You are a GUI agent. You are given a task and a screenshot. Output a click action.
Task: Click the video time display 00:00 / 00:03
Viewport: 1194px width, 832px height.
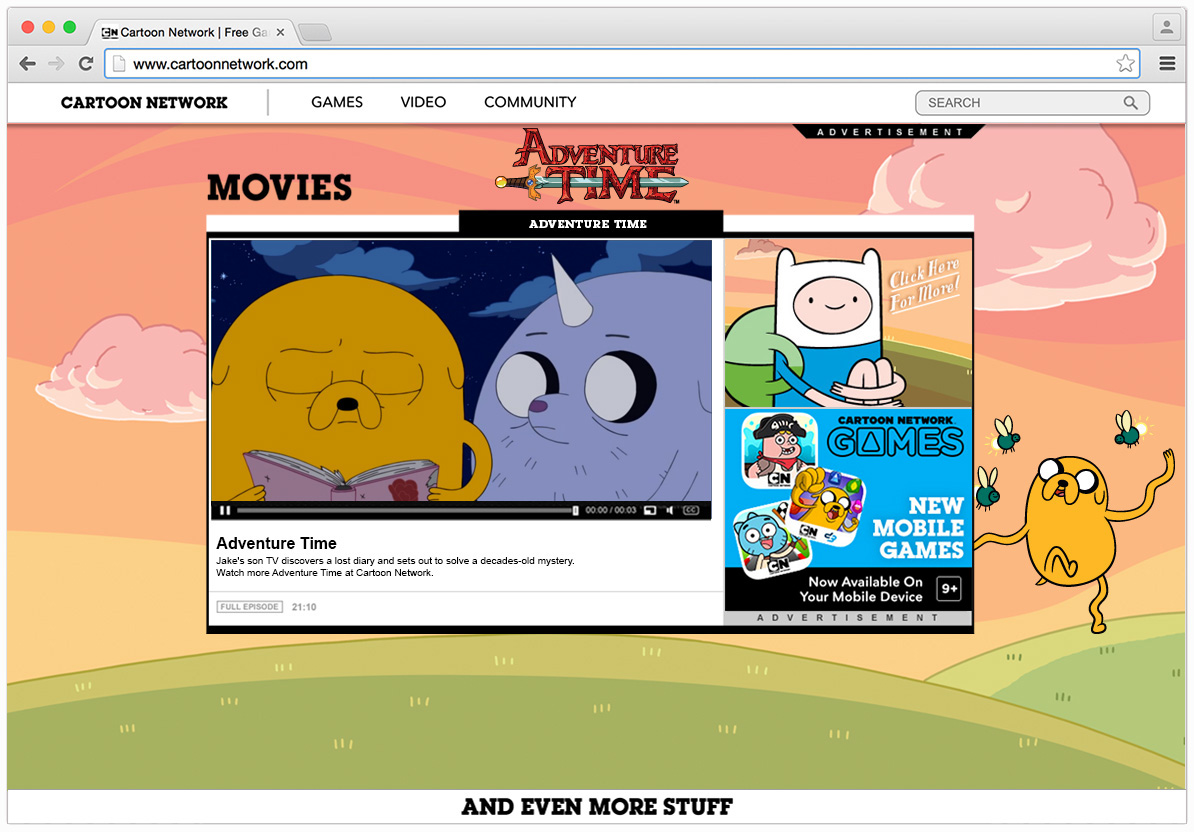click(611, 510)
